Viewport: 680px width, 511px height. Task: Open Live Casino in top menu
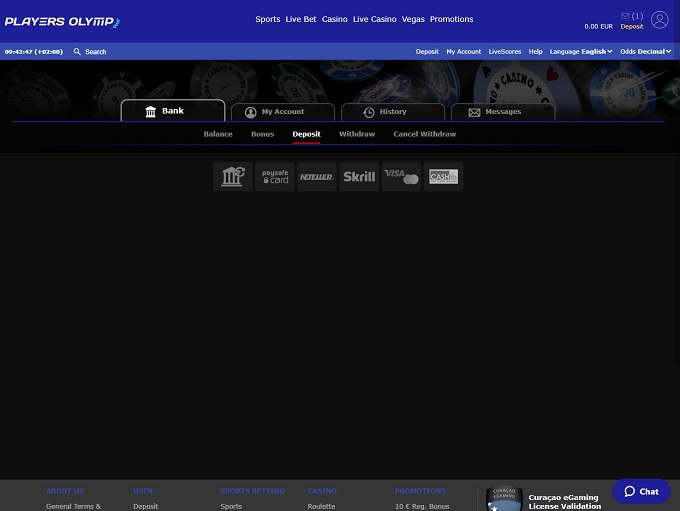(374, 19)
